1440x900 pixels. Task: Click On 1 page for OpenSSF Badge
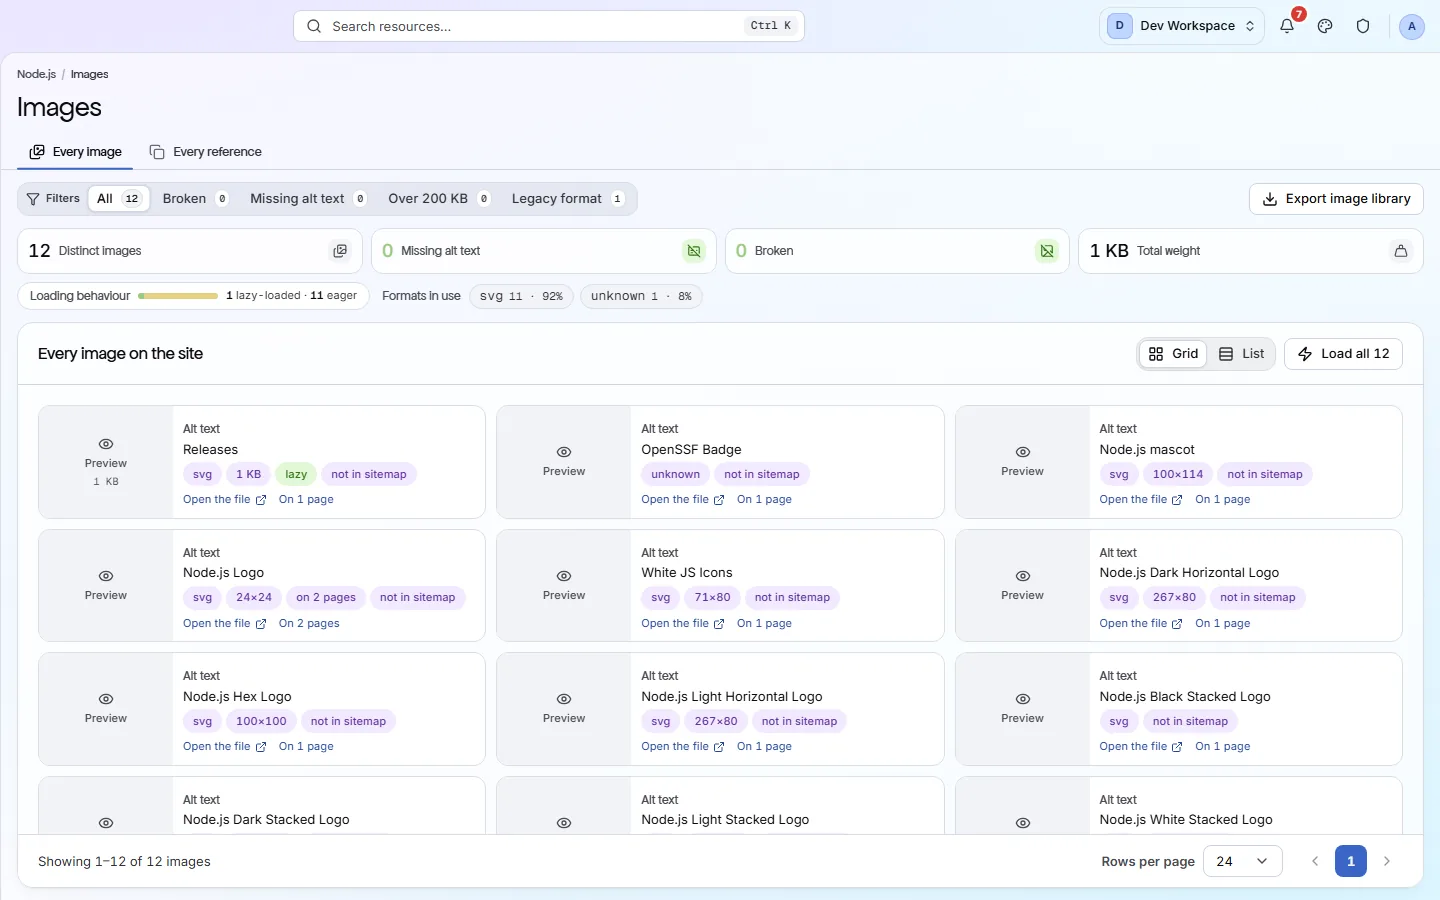click(x=764, y=500)
